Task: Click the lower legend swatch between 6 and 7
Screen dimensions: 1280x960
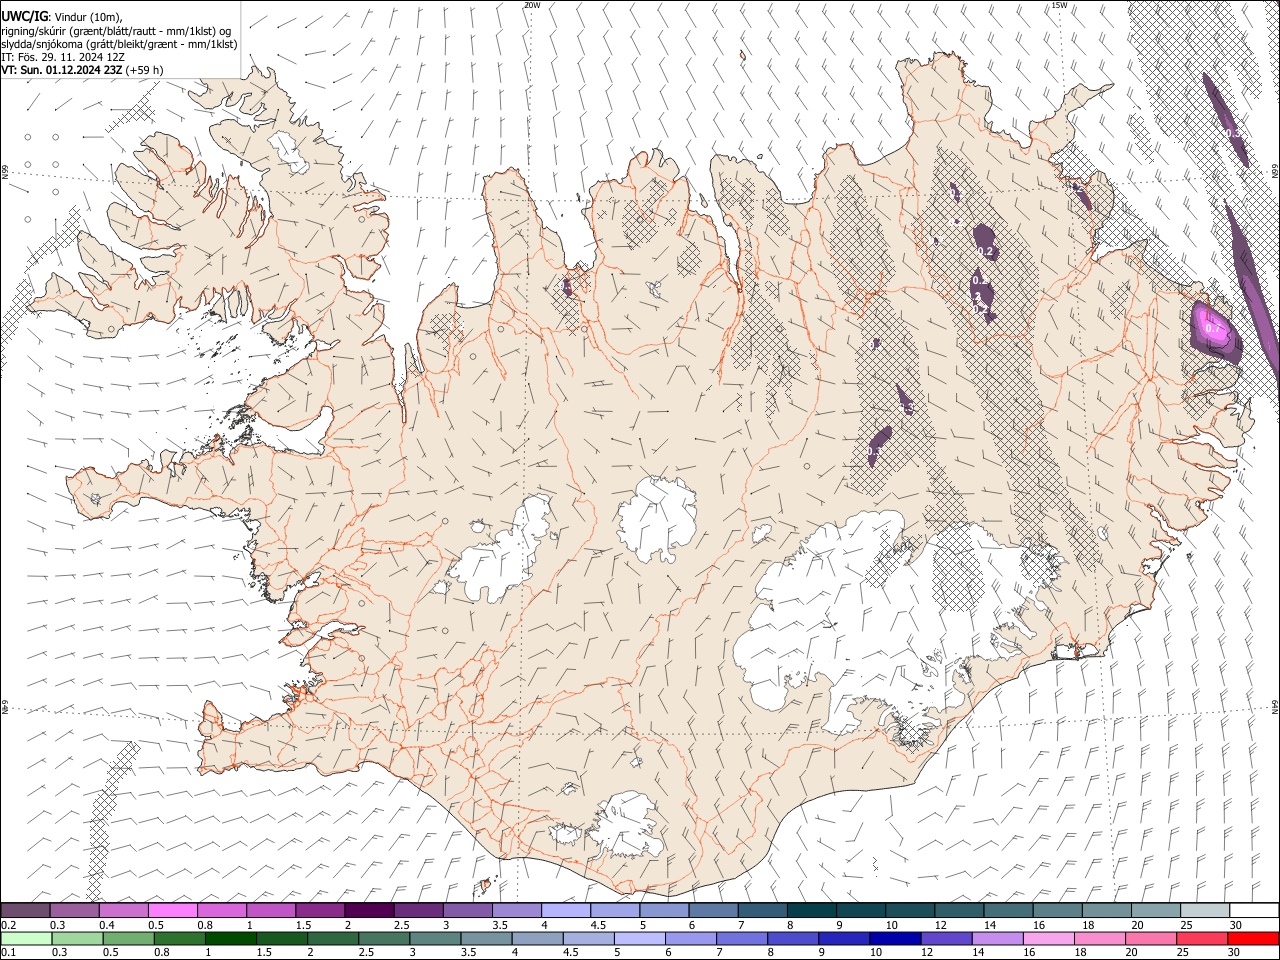Action: [x=691, y=938]
